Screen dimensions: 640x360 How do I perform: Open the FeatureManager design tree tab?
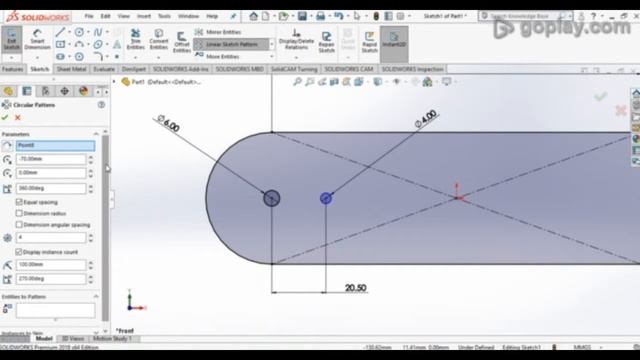[x=8, y=91]
